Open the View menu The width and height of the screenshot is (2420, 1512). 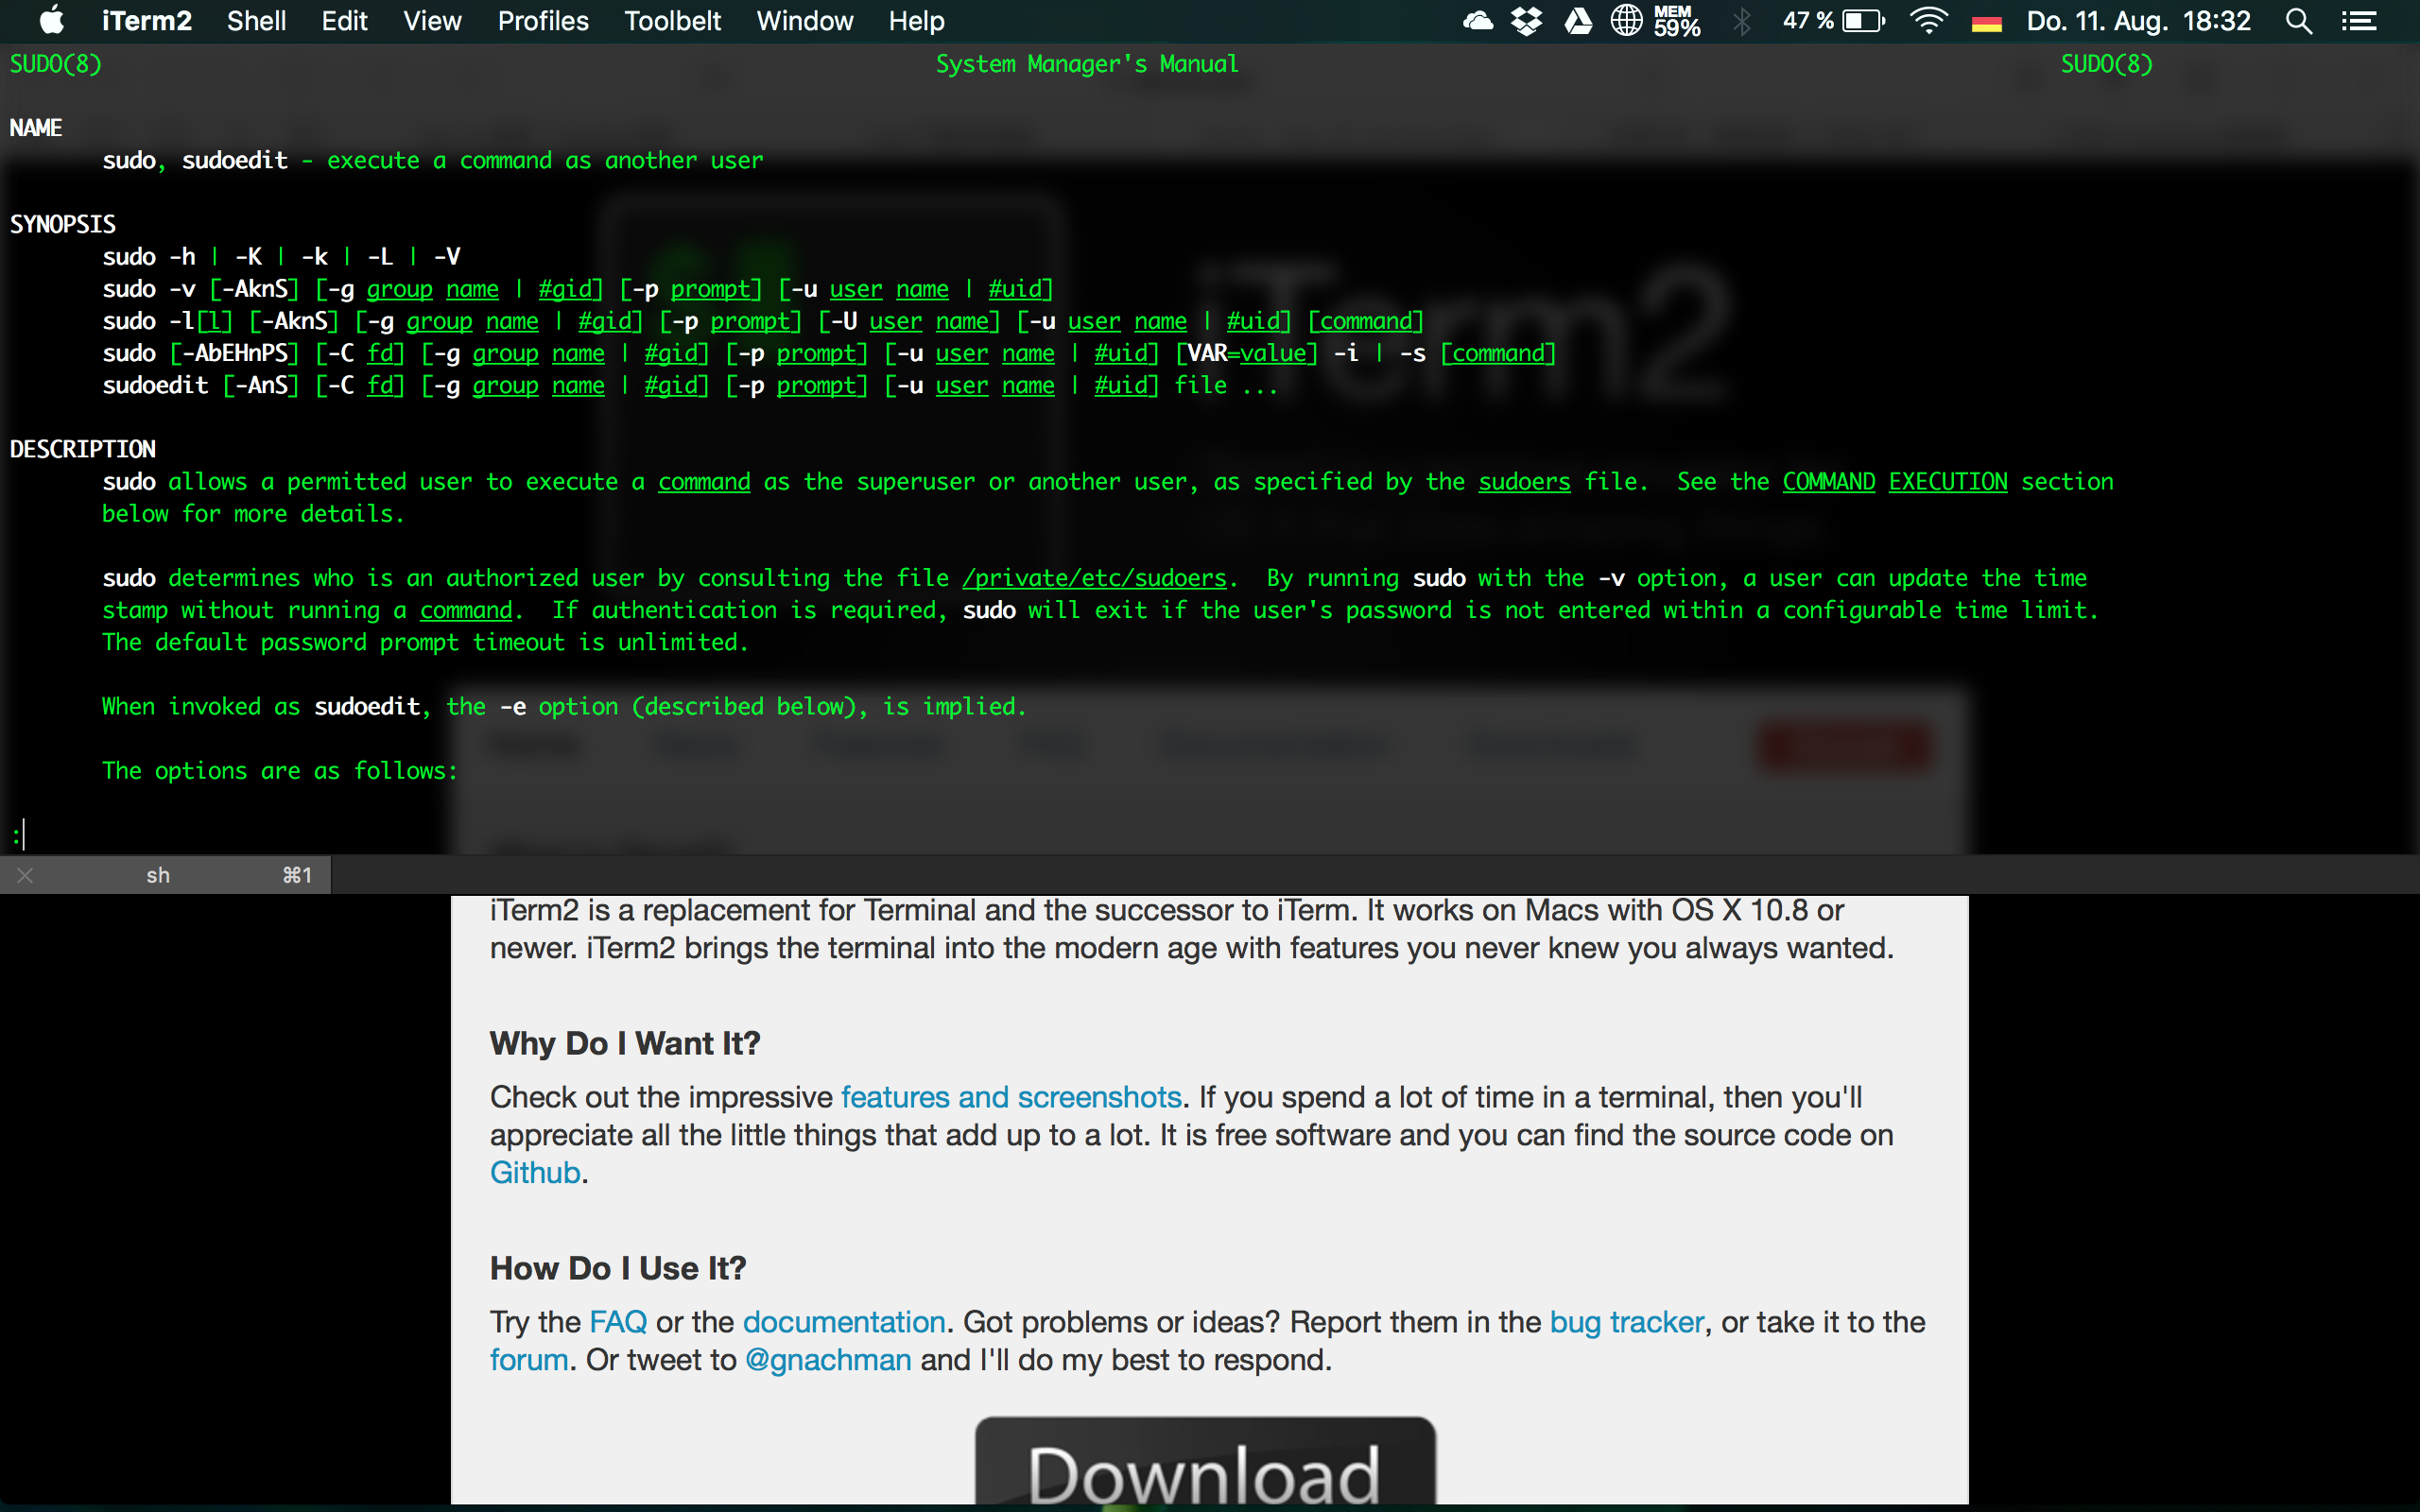(432, 21)
